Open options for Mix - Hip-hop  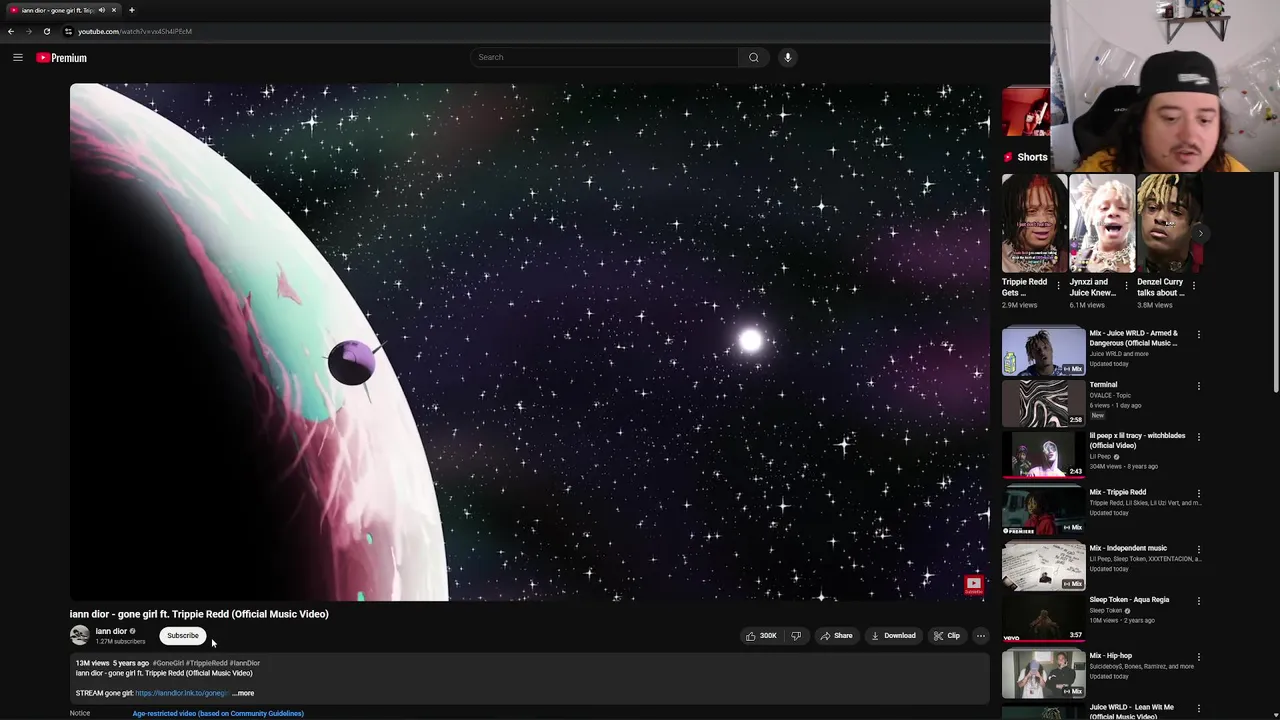(1198, 657)
